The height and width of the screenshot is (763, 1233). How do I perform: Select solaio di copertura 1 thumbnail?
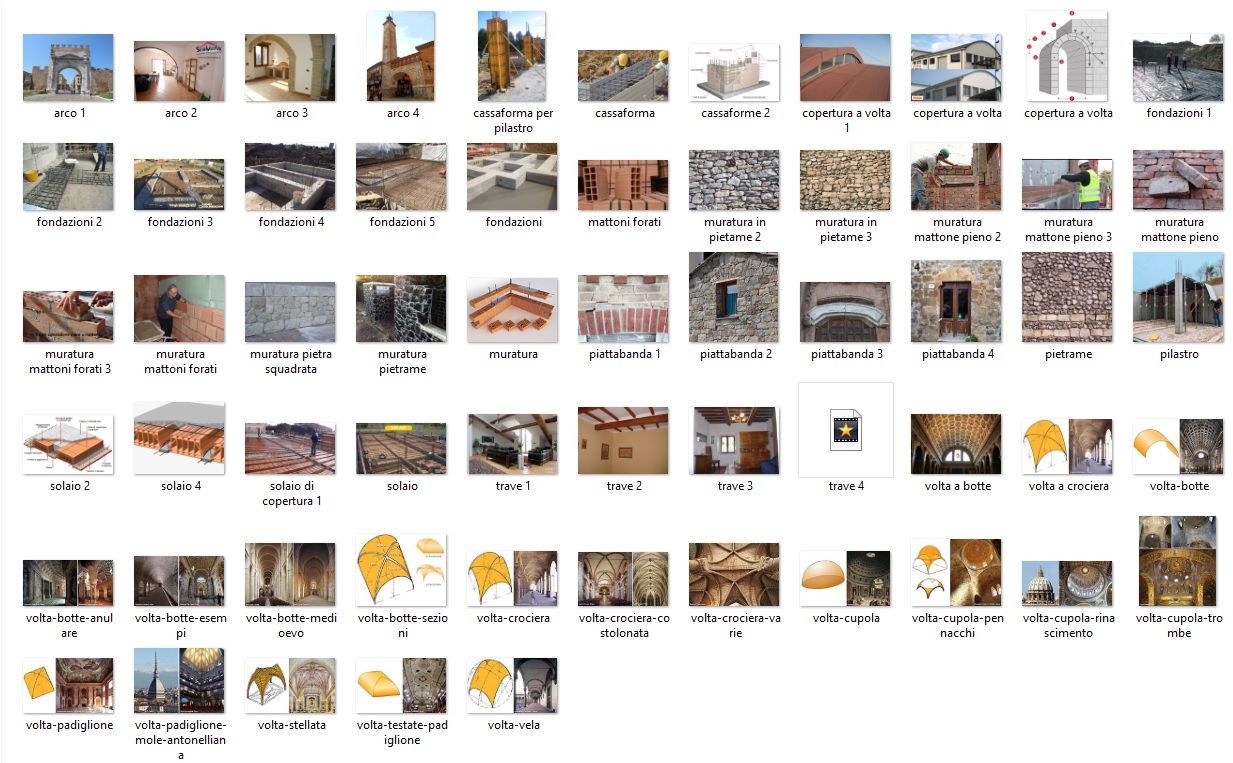pyautogui.click(x=290, y=449)
